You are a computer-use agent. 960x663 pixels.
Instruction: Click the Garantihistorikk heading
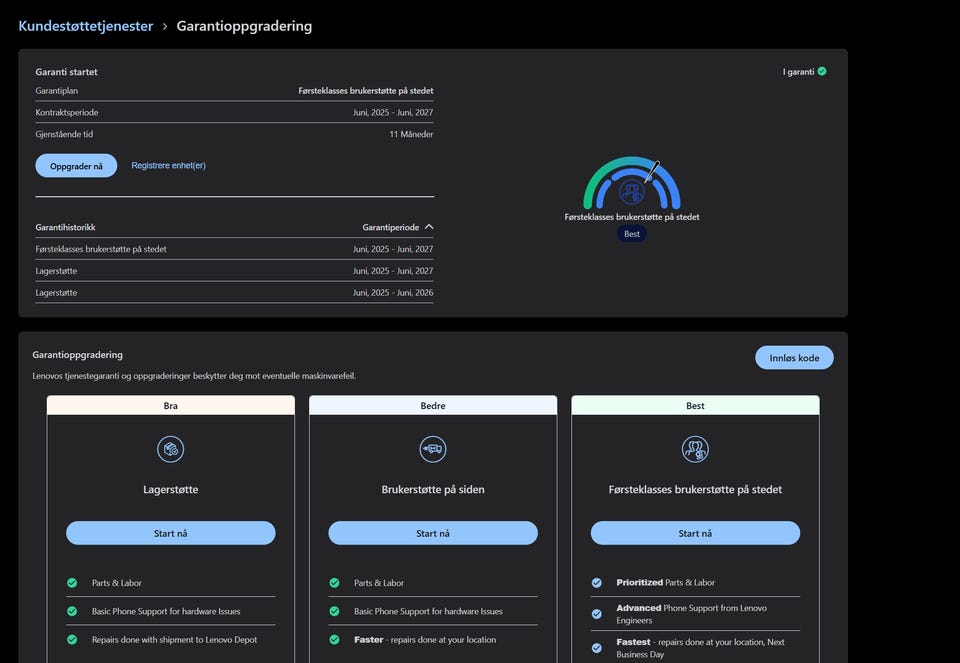click(66, 227)
